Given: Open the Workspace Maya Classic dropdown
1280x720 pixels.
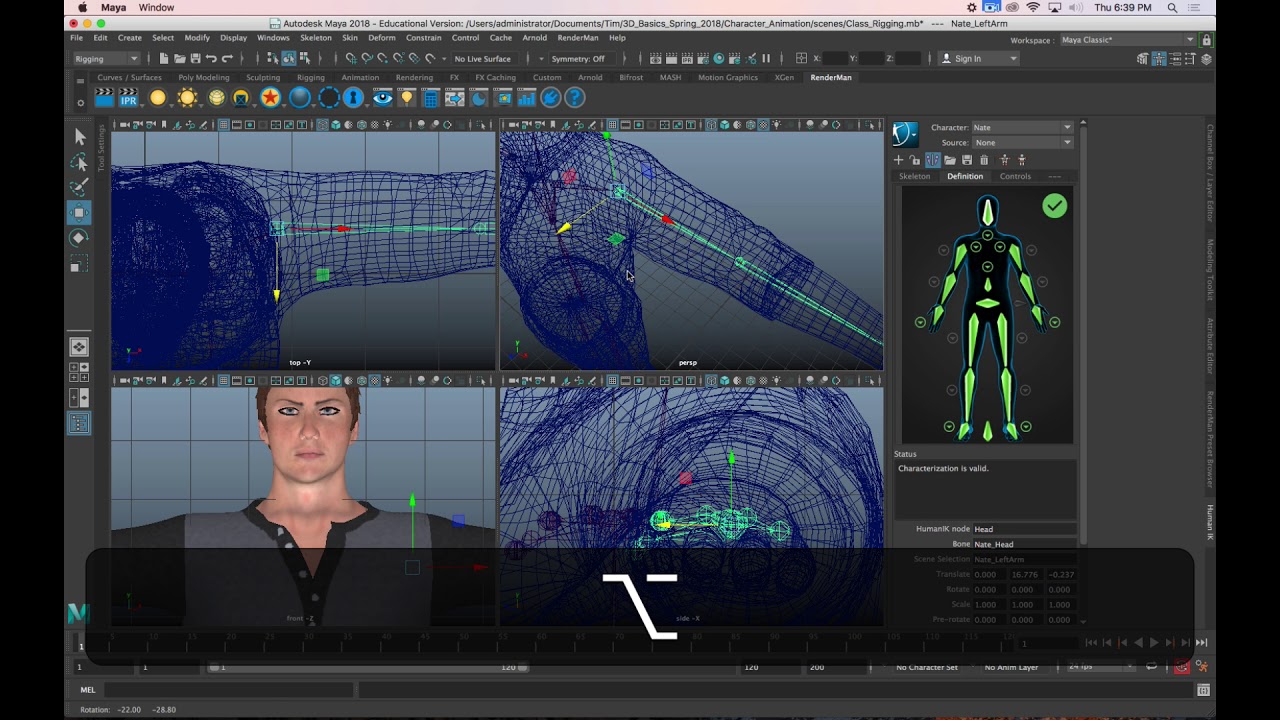Looking at the screenshot, I should pyautogui.click(x=1127, y=40).
